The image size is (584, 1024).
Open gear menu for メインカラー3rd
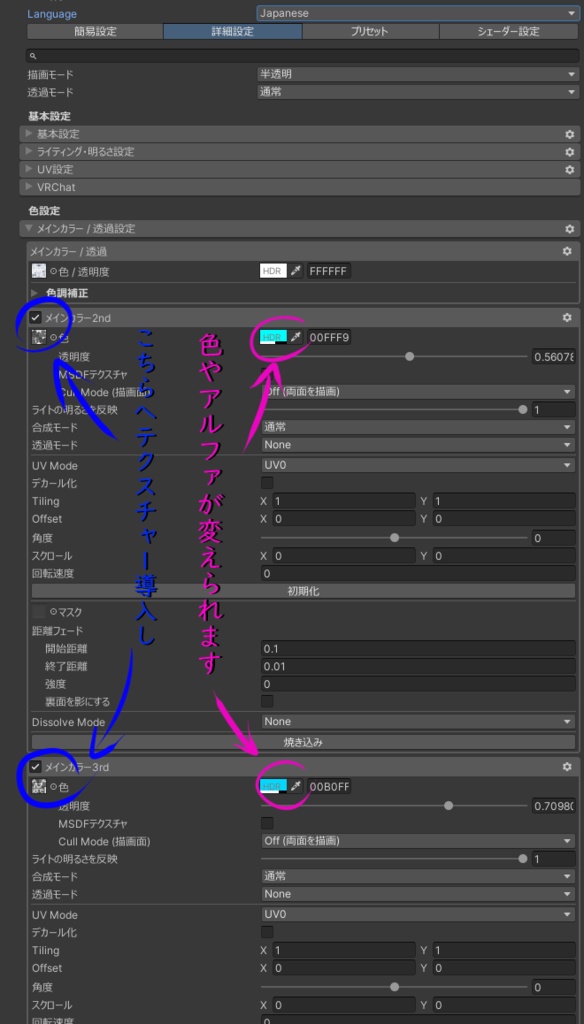pos(567,767)
